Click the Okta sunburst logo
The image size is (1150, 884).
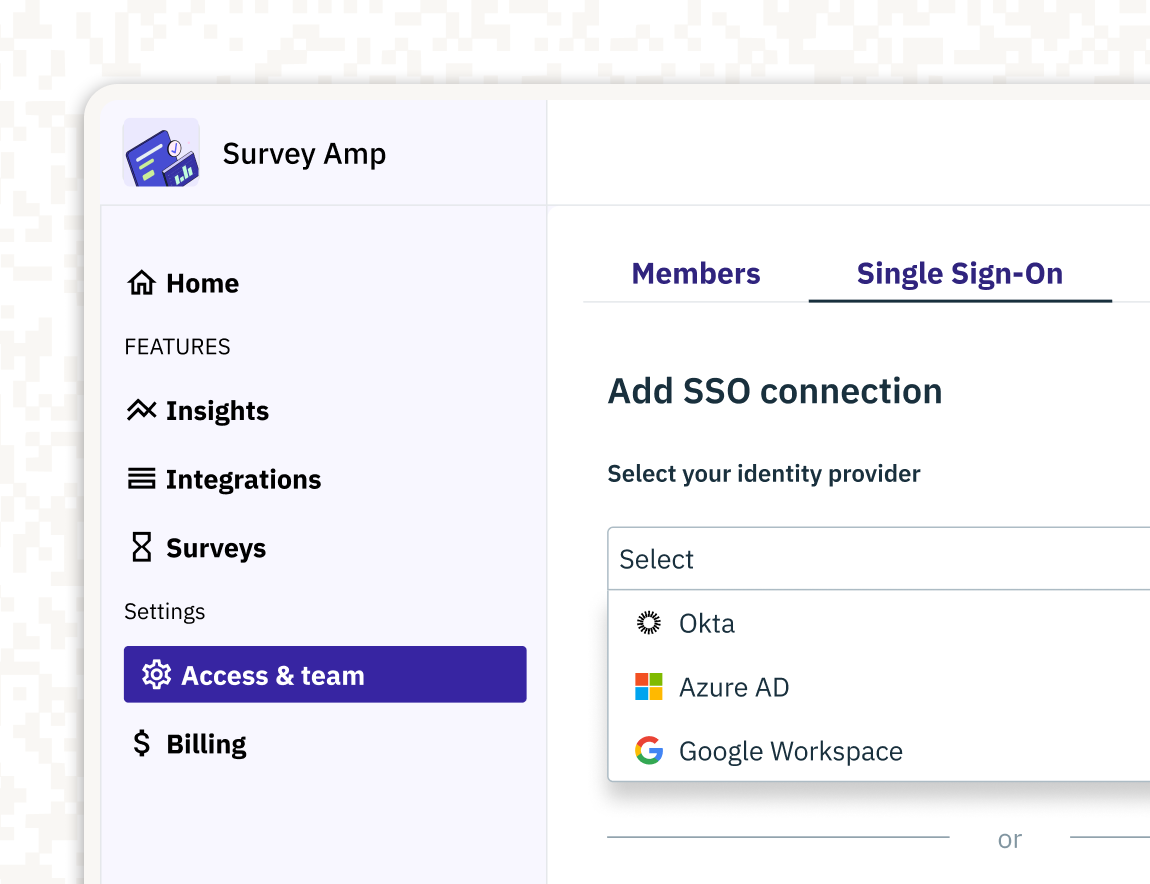pos(649,623)
